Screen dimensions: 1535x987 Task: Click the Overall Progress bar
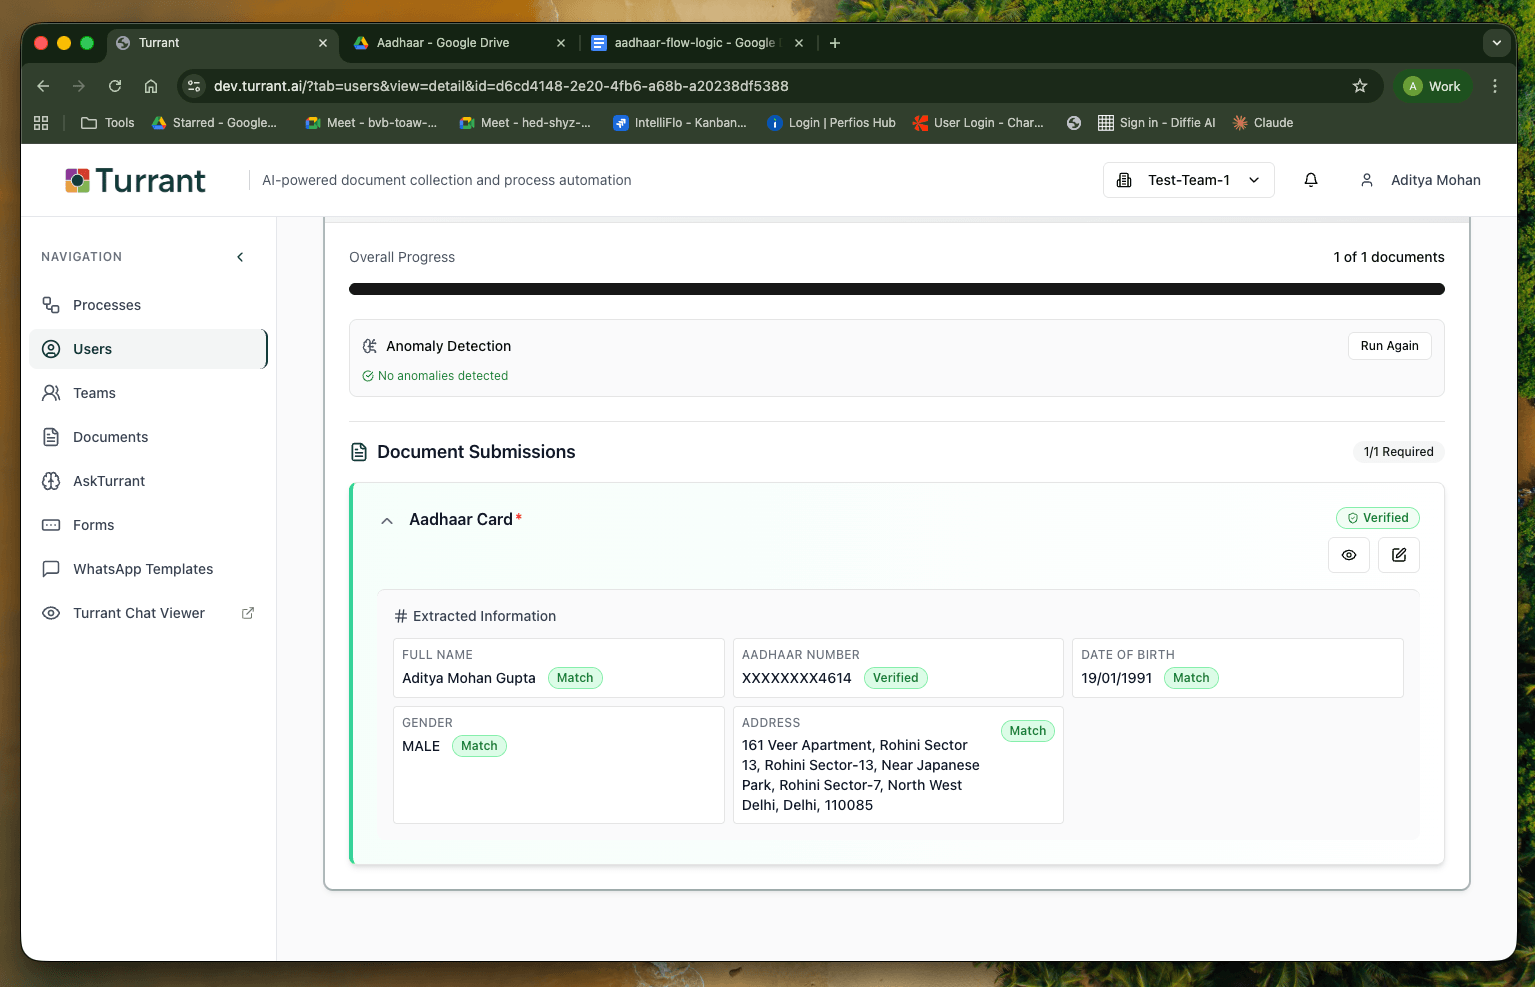[x=896, y=289]
